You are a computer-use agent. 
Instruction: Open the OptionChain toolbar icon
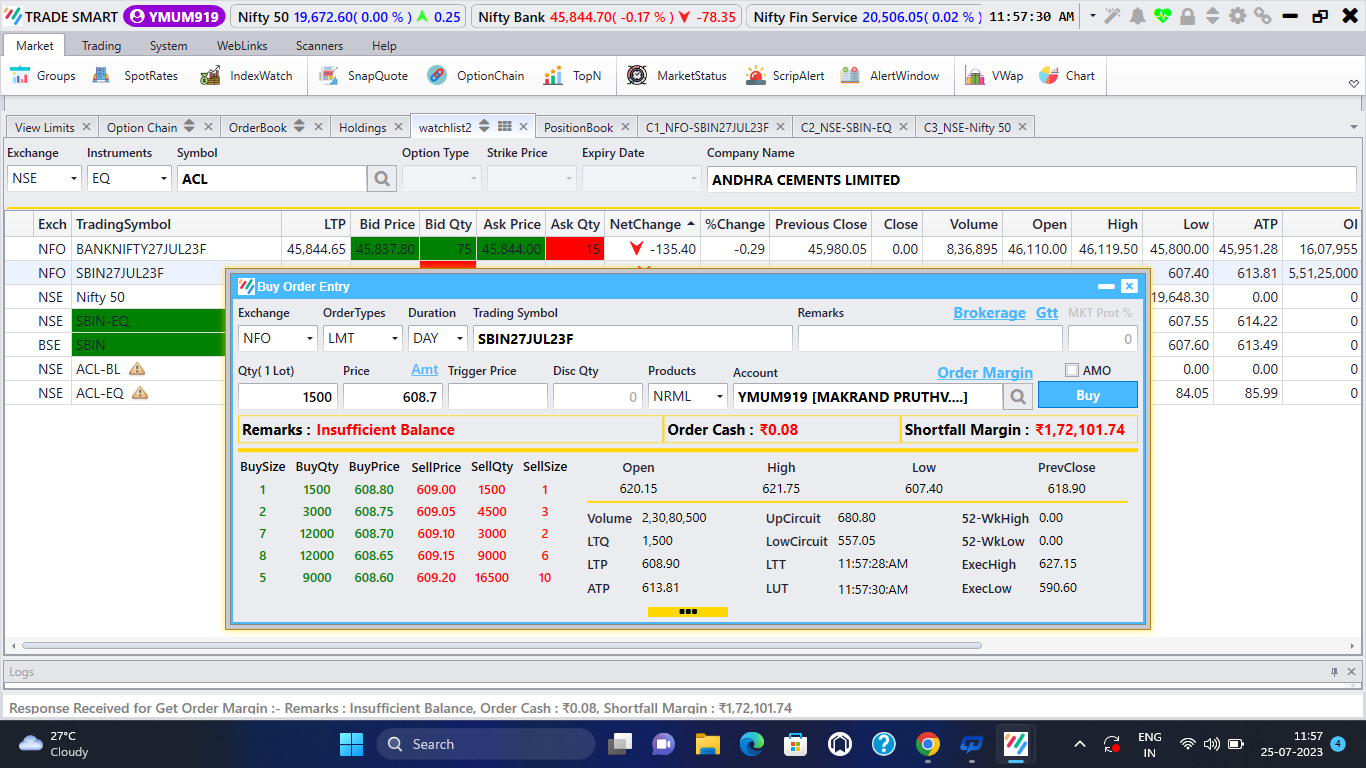tap(476, 76)
